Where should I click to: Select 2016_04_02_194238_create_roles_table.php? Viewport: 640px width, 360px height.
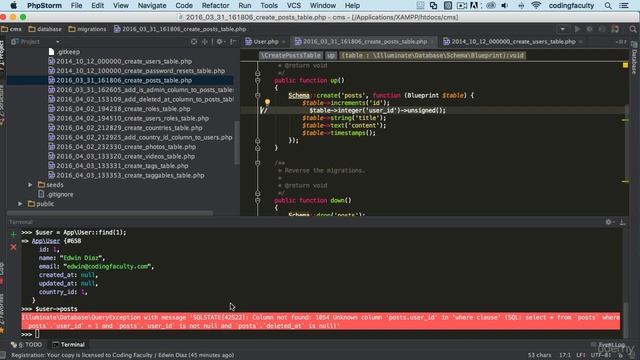click(x=119, y=109)
